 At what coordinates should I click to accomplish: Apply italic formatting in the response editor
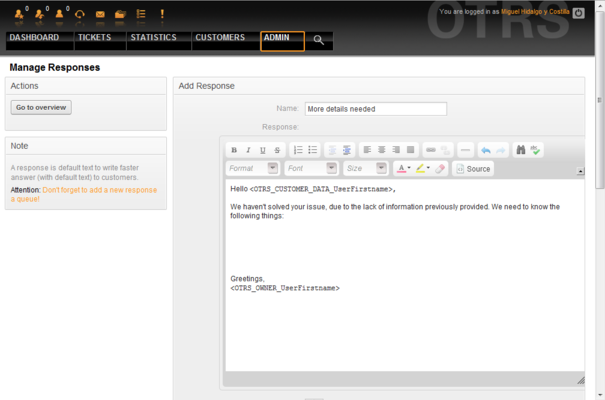[248, 150]
